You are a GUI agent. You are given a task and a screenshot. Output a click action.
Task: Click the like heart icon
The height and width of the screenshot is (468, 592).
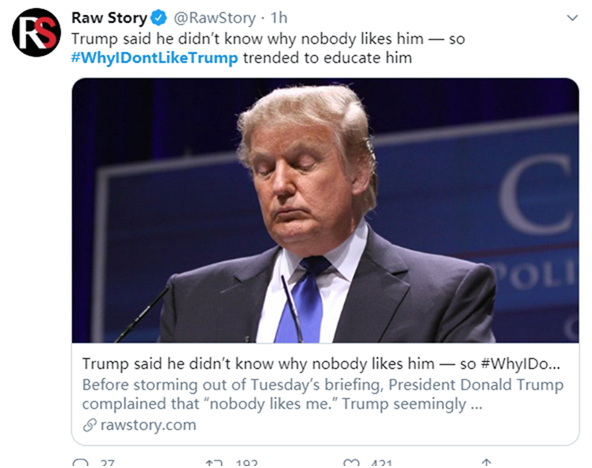coord(351,463)
